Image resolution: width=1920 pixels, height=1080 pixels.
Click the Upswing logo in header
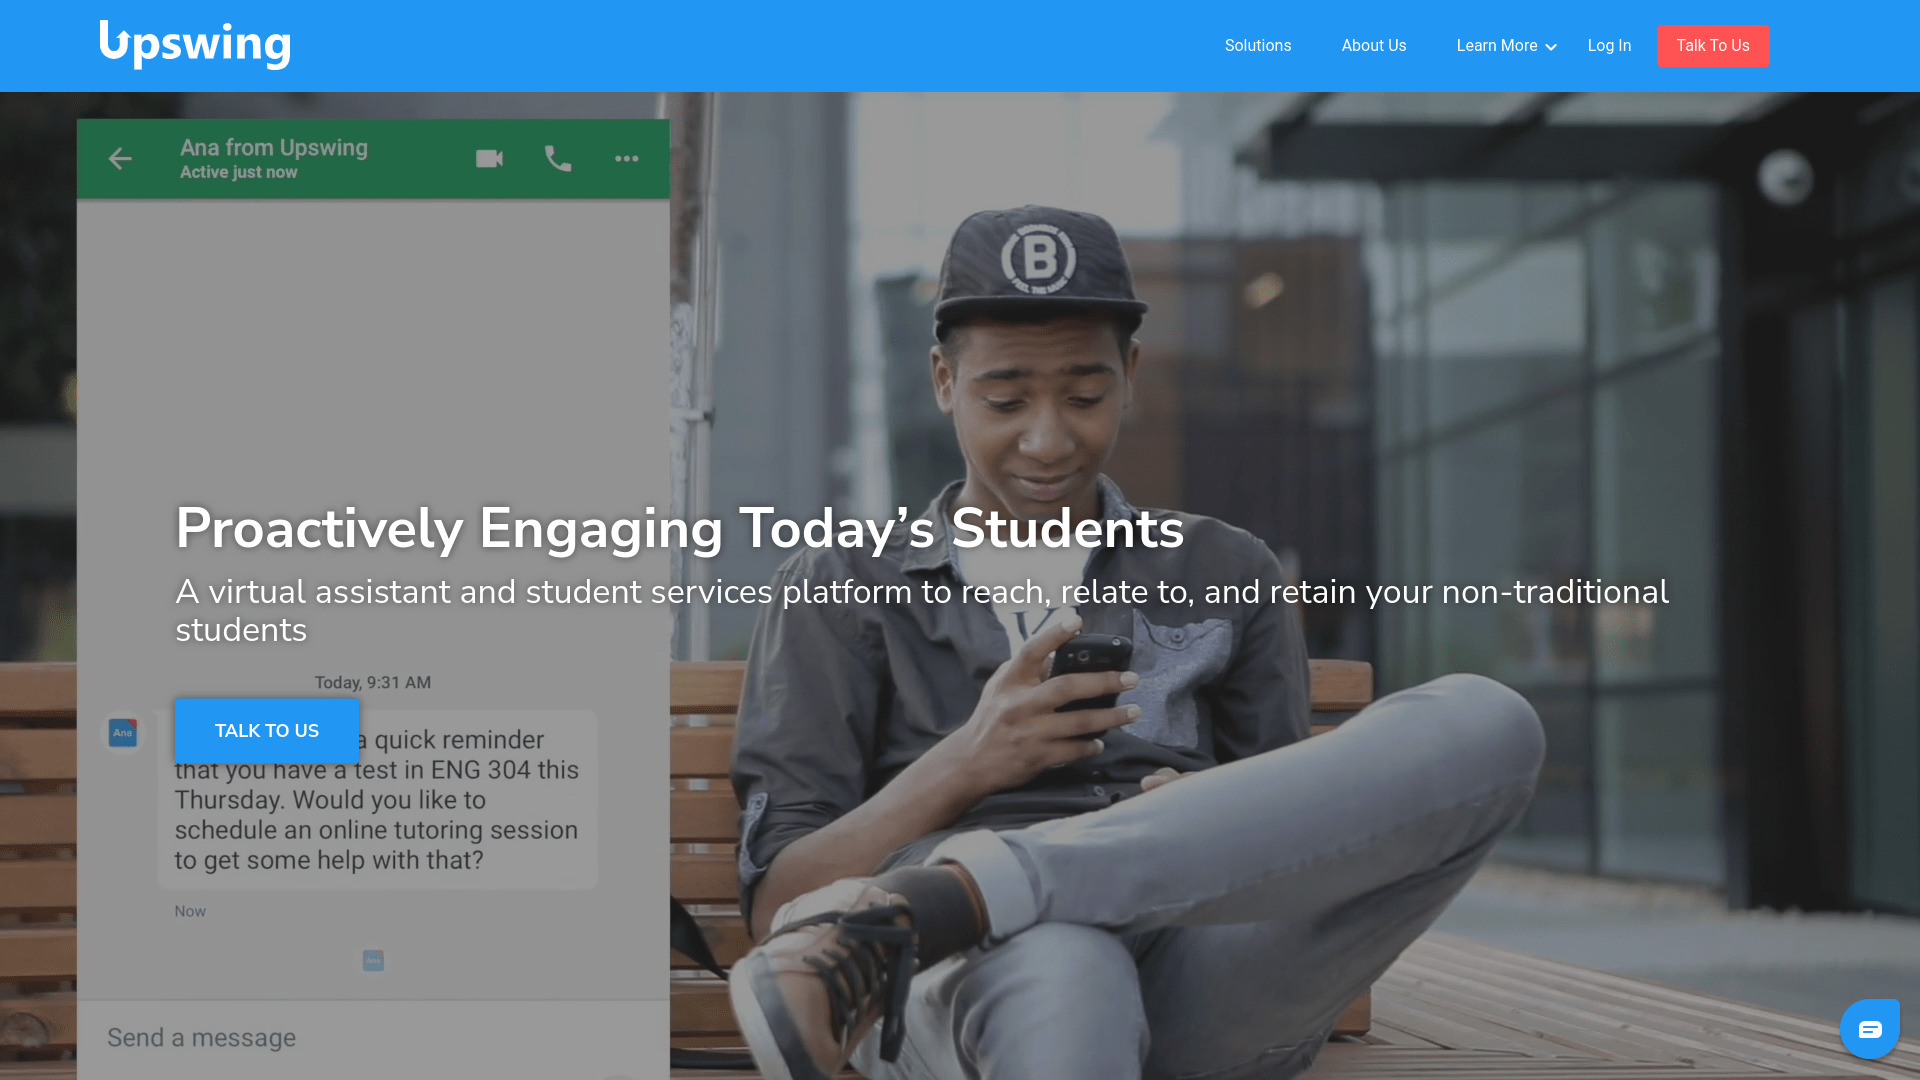(195, 45)
